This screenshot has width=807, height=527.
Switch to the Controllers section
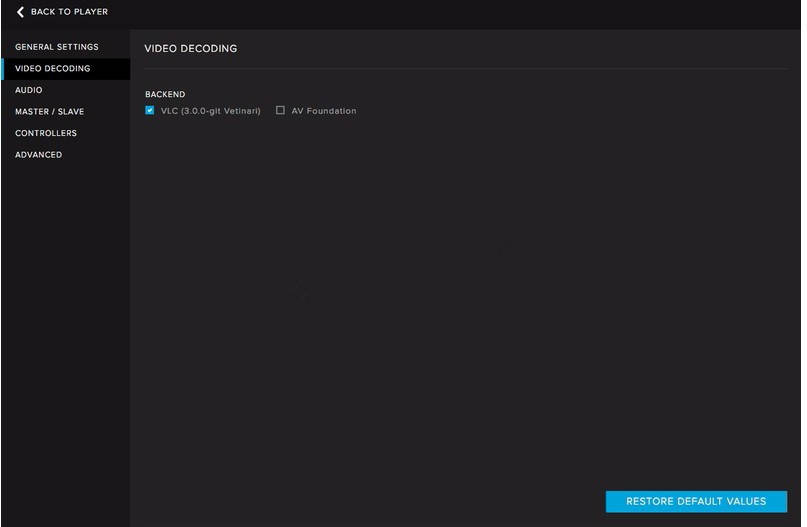[45, 133]
